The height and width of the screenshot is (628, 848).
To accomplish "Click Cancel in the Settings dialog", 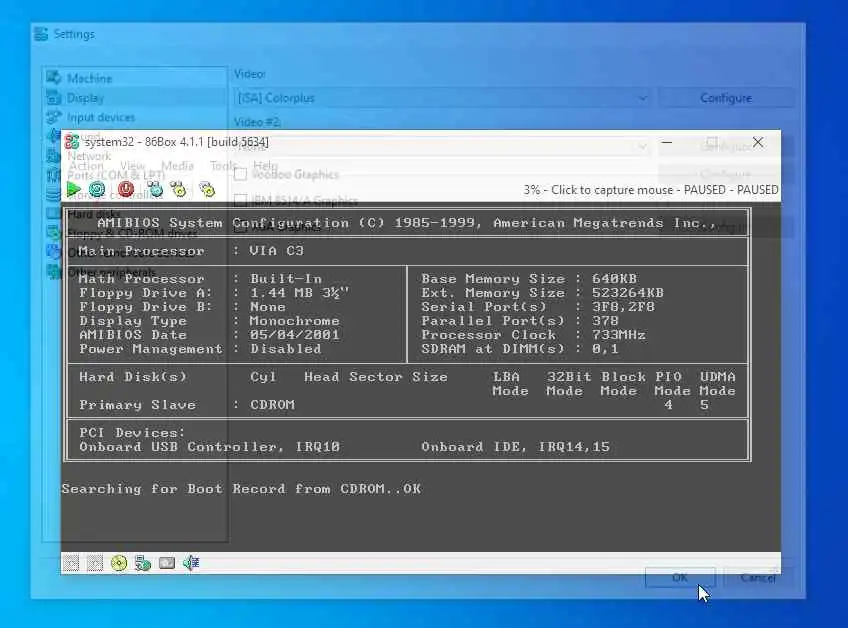I will point(758,578).
